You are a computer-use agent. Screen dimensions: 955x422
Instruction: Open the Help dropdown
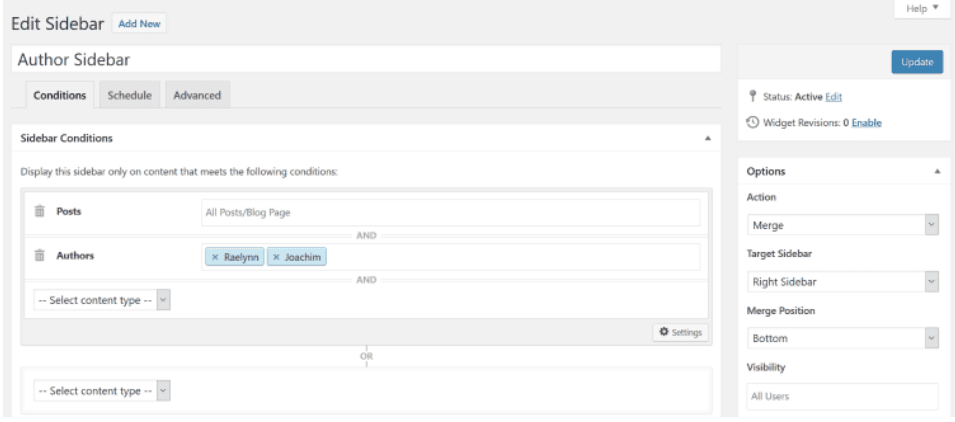tap(922, 9)
